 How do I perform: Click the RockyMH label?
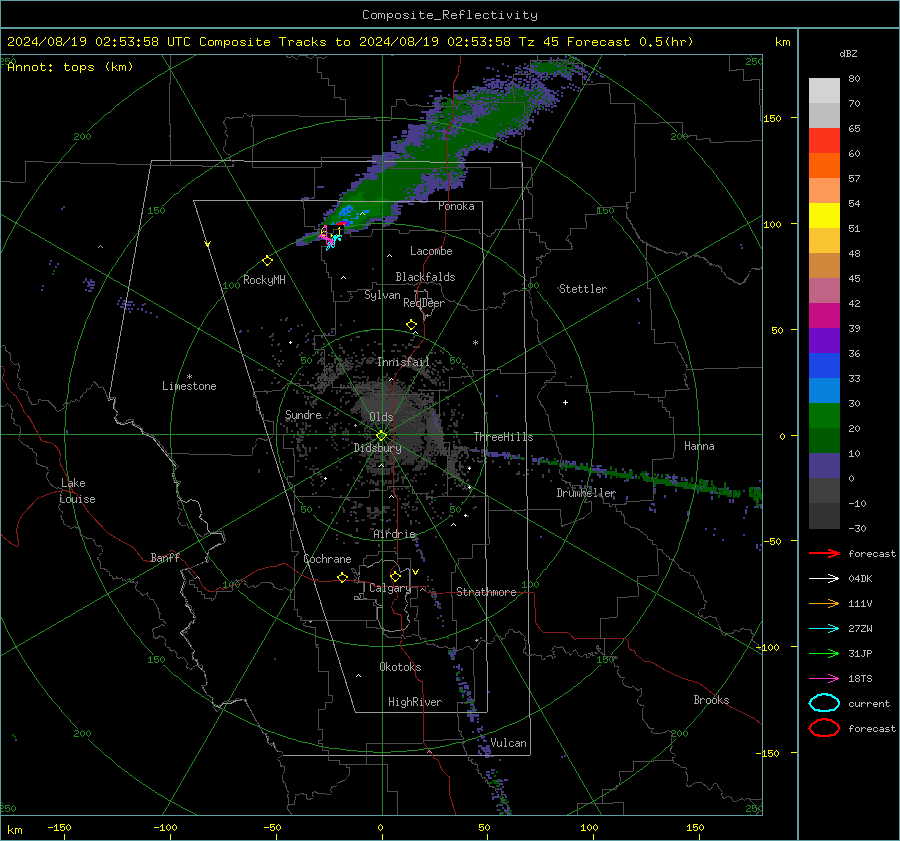(x=264, y=280)
